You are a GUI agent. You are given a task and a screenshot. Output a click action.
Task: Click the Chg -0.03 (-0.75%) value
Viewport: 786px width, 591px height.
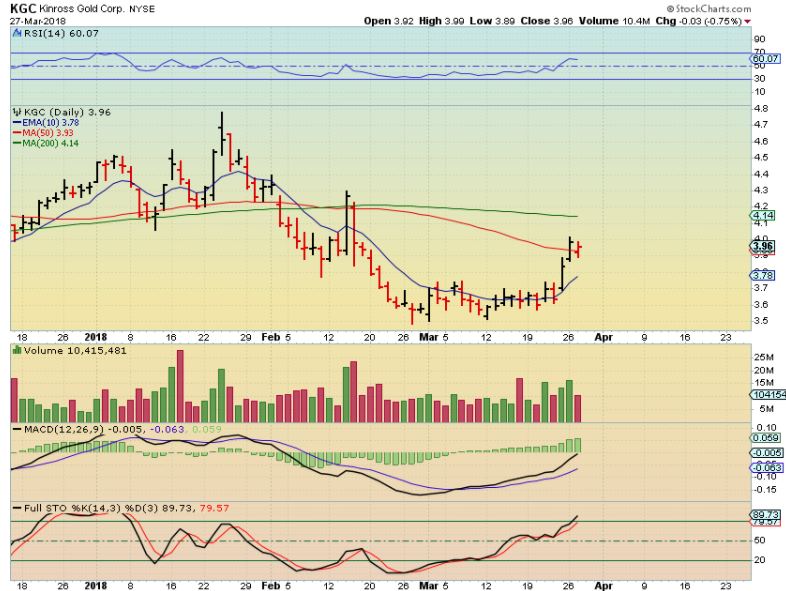[698, 21]
